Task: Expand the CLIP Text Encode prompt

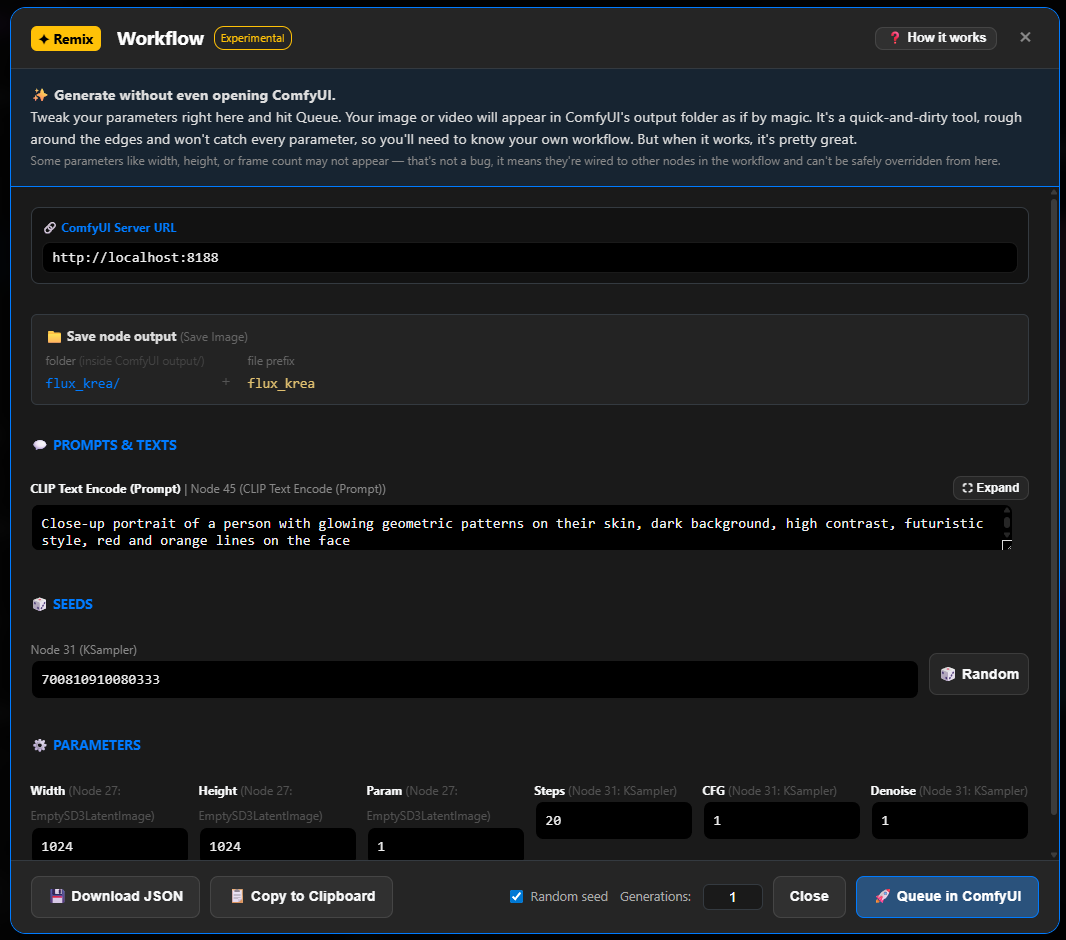Action: (991, 487)
